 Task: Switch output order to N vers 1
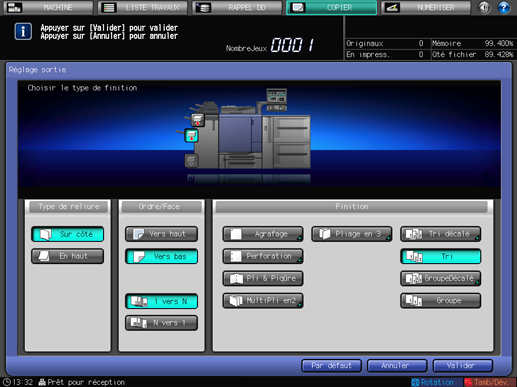[161, 323]
